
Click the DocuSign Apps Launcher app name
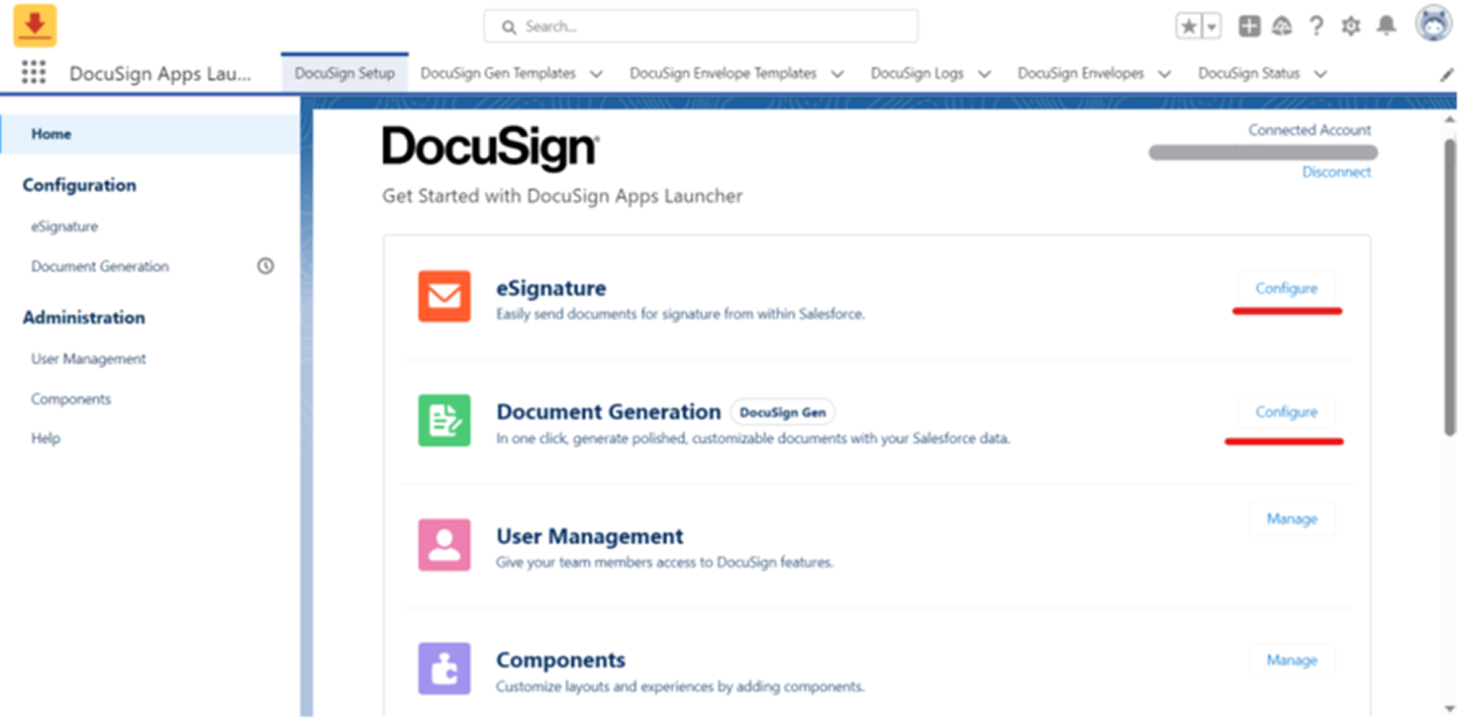(160, 73)
